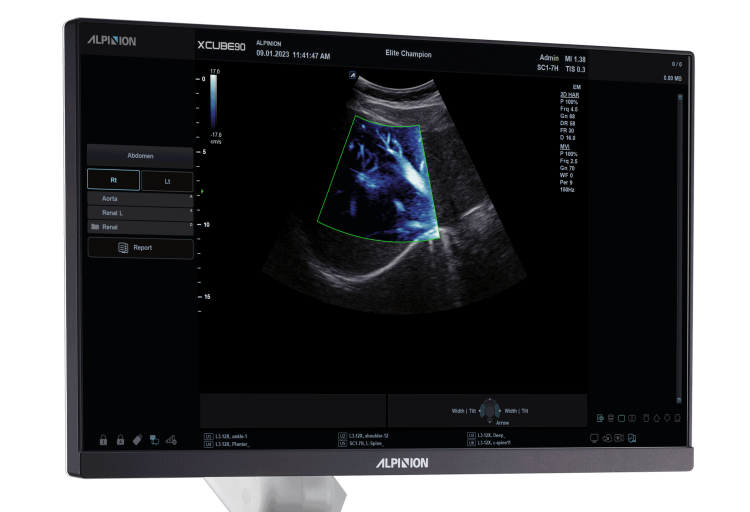The height and width of the screenshot is (512, 750).
Task: Switch to Lt side toggle
Action: coord(166,181)
